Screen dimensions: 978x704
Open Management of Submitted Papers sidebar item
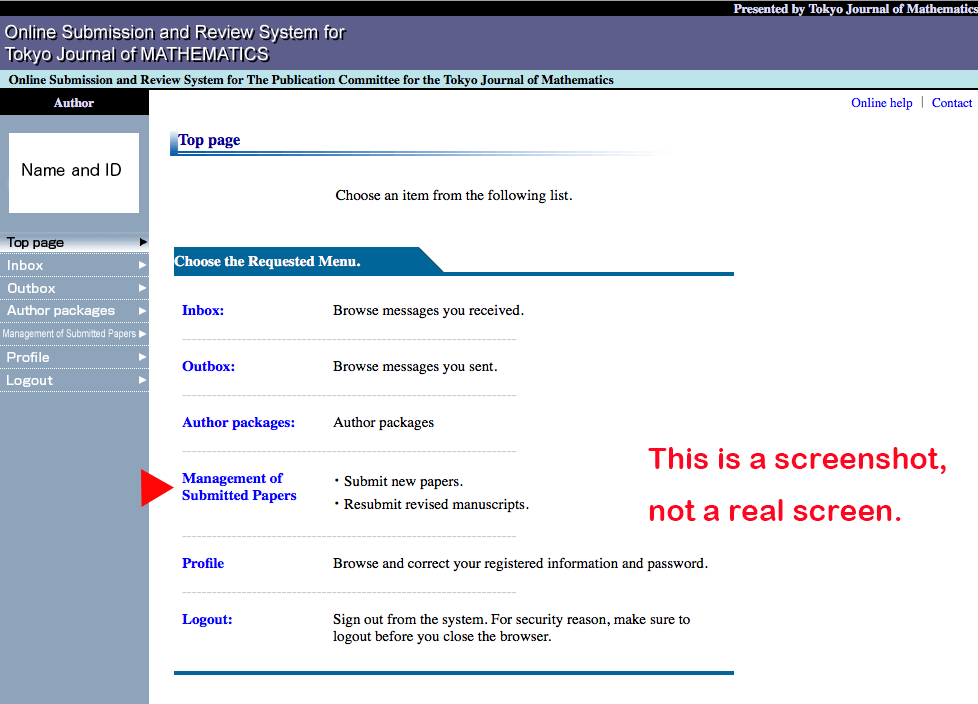[74, 334]
